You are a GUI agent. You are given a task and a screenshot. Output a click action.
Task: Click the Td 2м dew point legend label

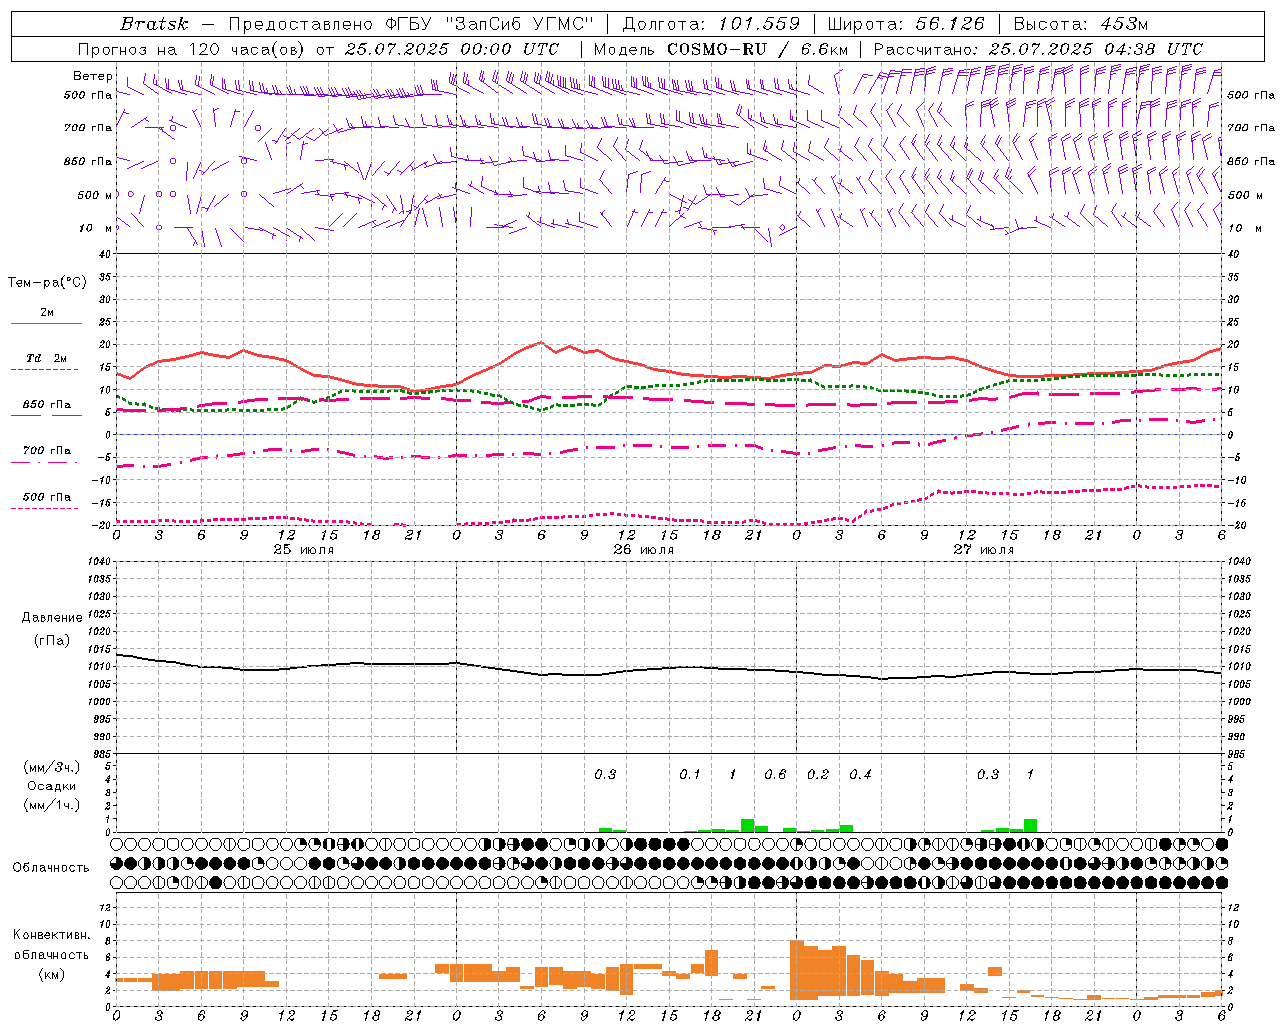coord(46,358)
